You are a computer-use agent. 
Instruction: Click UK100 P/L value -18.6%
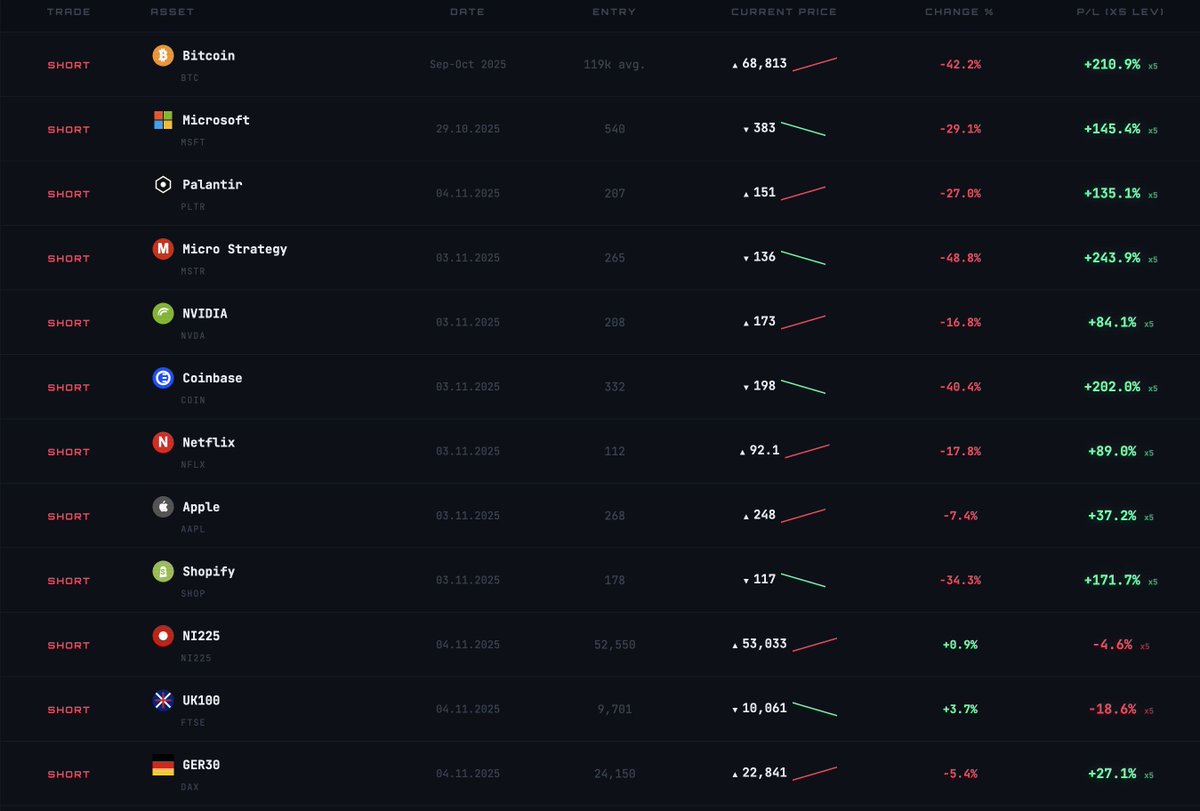(1114, 709)
